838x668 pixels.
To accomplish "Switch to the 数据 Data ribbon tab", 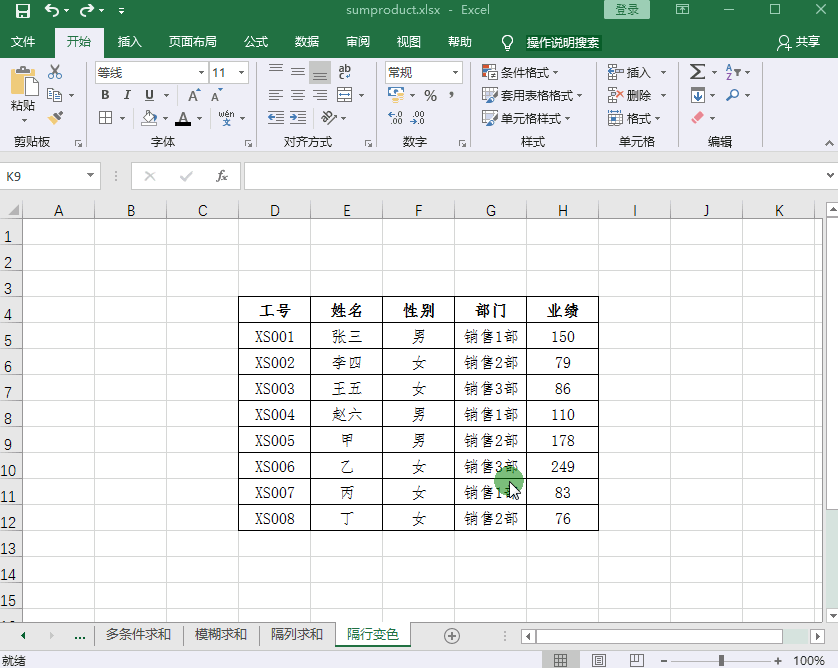I will (307, 42).
